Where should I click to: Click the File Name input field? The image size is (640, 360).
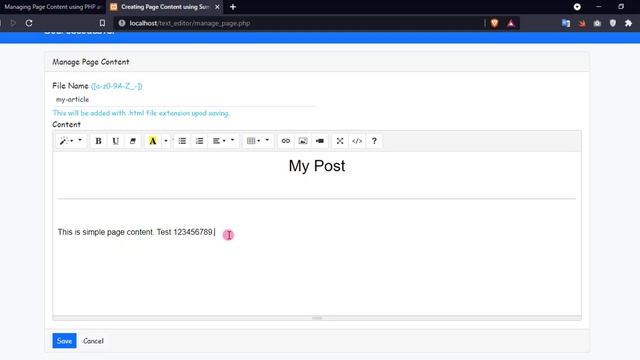tap(184, 99)
